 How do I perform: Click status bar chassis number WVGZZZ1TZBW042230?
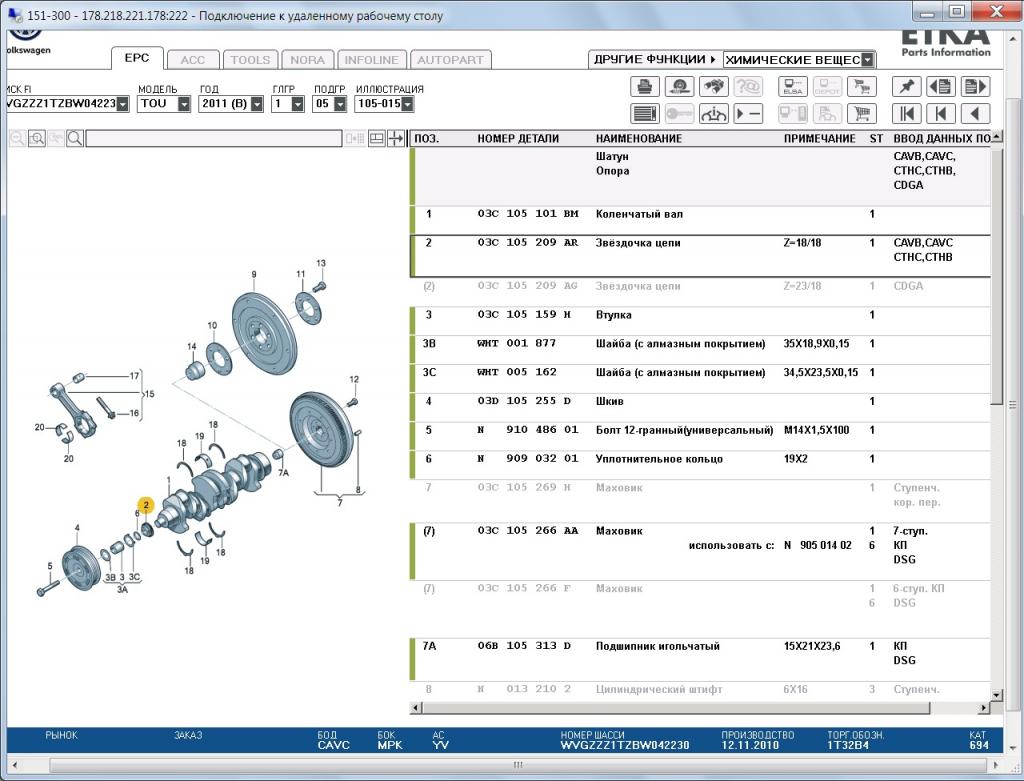click(x=624, y=745)
